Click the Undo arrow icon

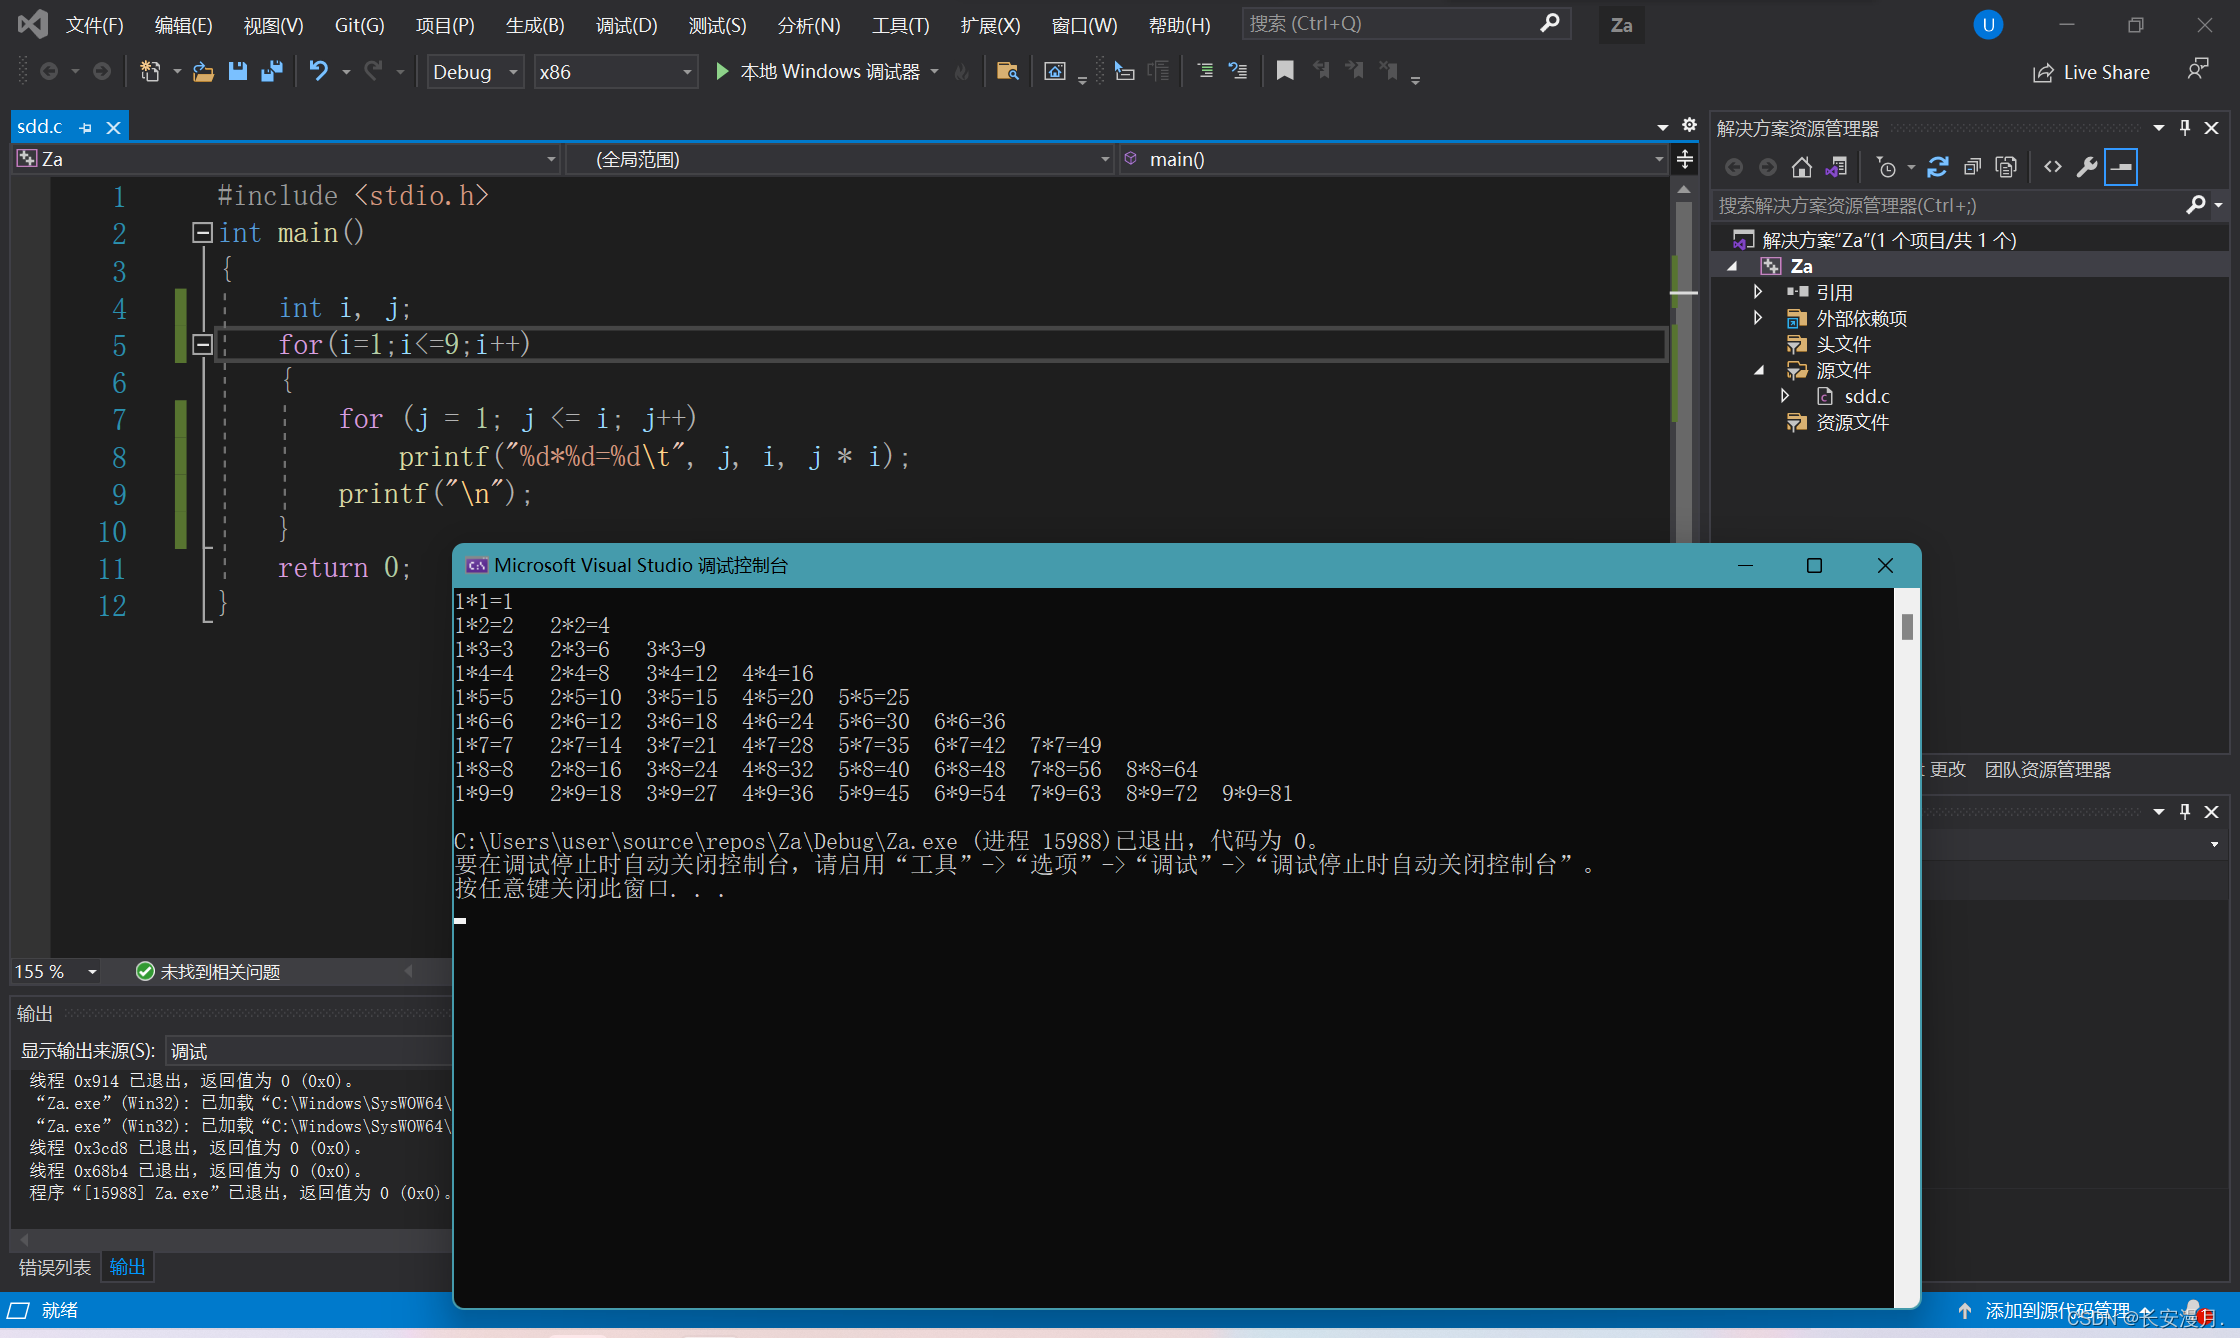318,71
